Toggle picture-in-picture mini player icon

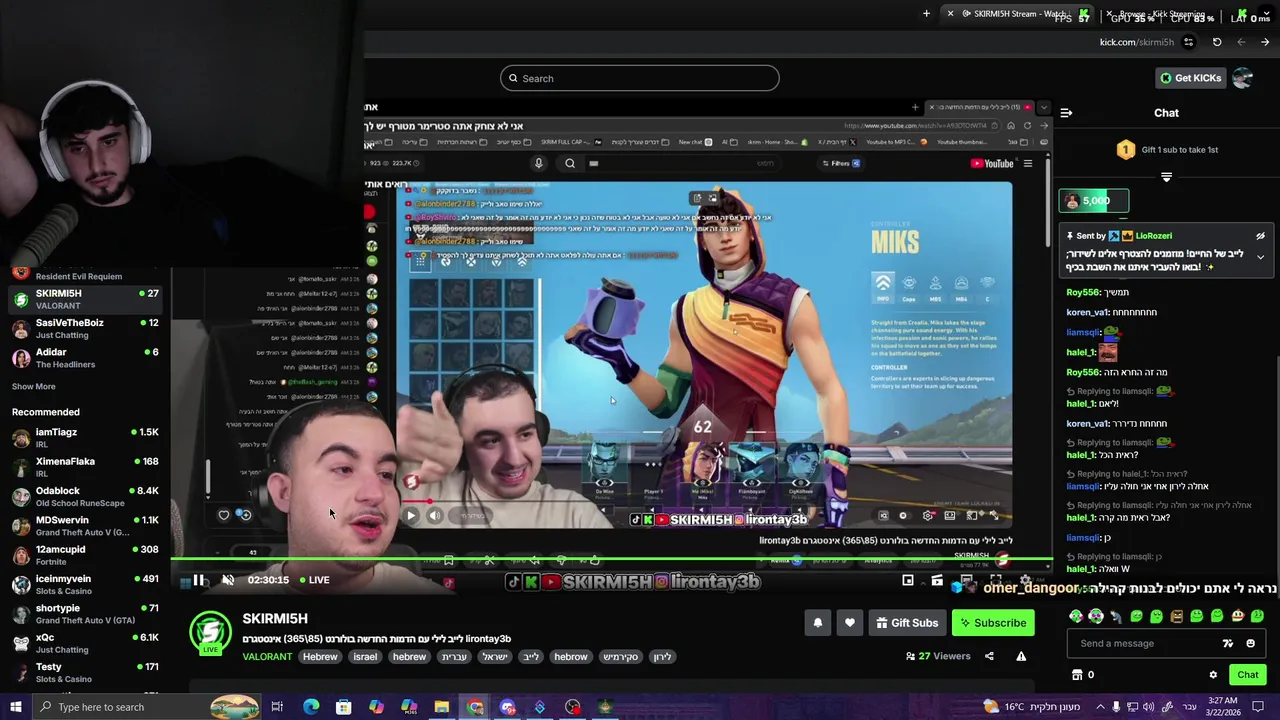(908, 580)
